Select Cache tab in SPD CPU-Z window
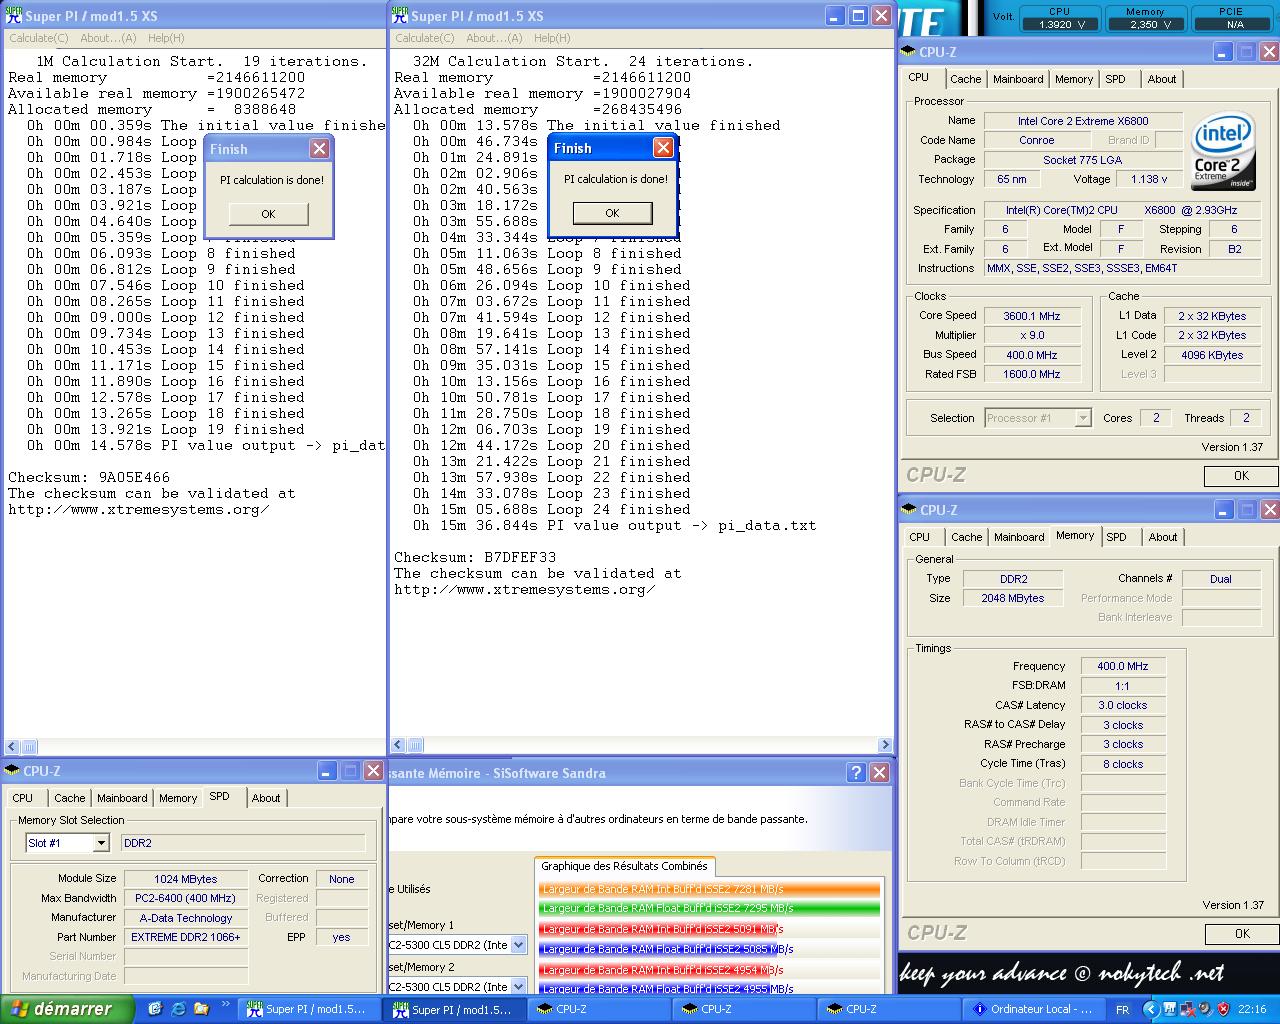Image resolution: width=1280 pixels, height=1024 pixels. pos(70,798)
